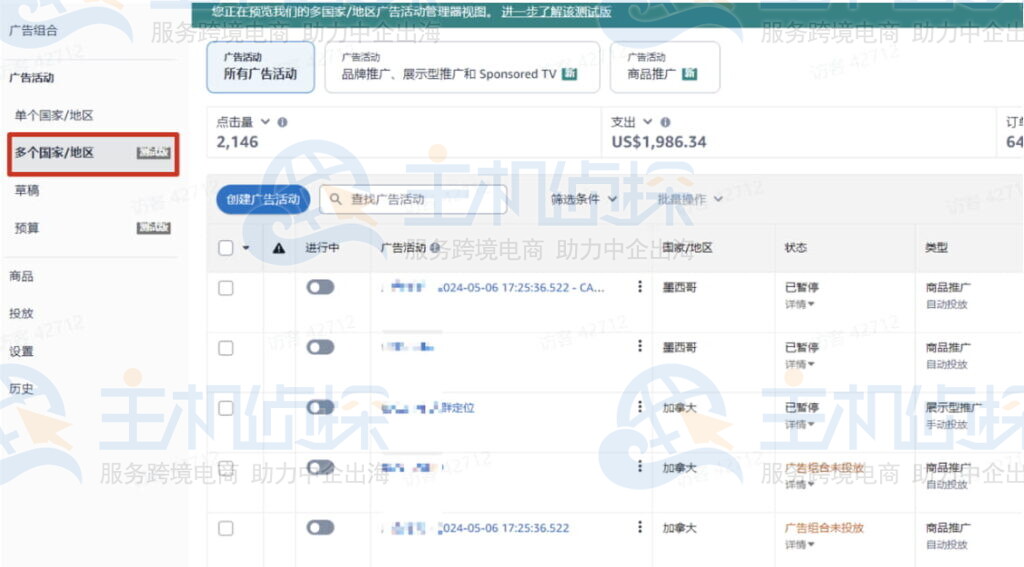Image resolution: width=1024 pixels, height=567 pixels.
Task: Toggle active switch for 展示型推广 campaign
Action: (x=320, y=408)
